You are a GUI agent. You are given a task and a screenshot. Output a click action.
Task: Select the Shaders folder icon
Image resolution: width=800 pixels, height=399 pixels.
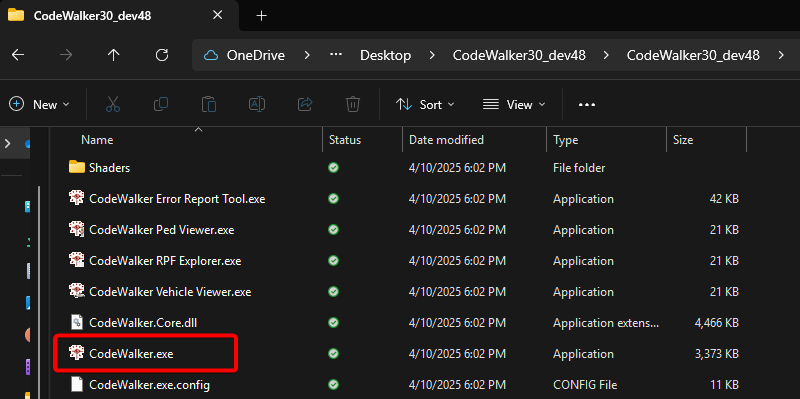coord(77,167)
